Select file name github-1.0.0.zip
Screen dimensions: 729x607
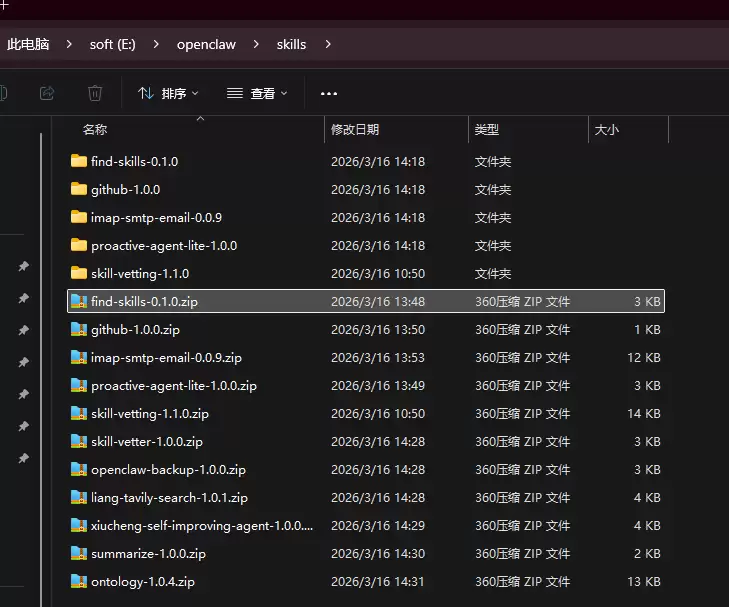135,330
